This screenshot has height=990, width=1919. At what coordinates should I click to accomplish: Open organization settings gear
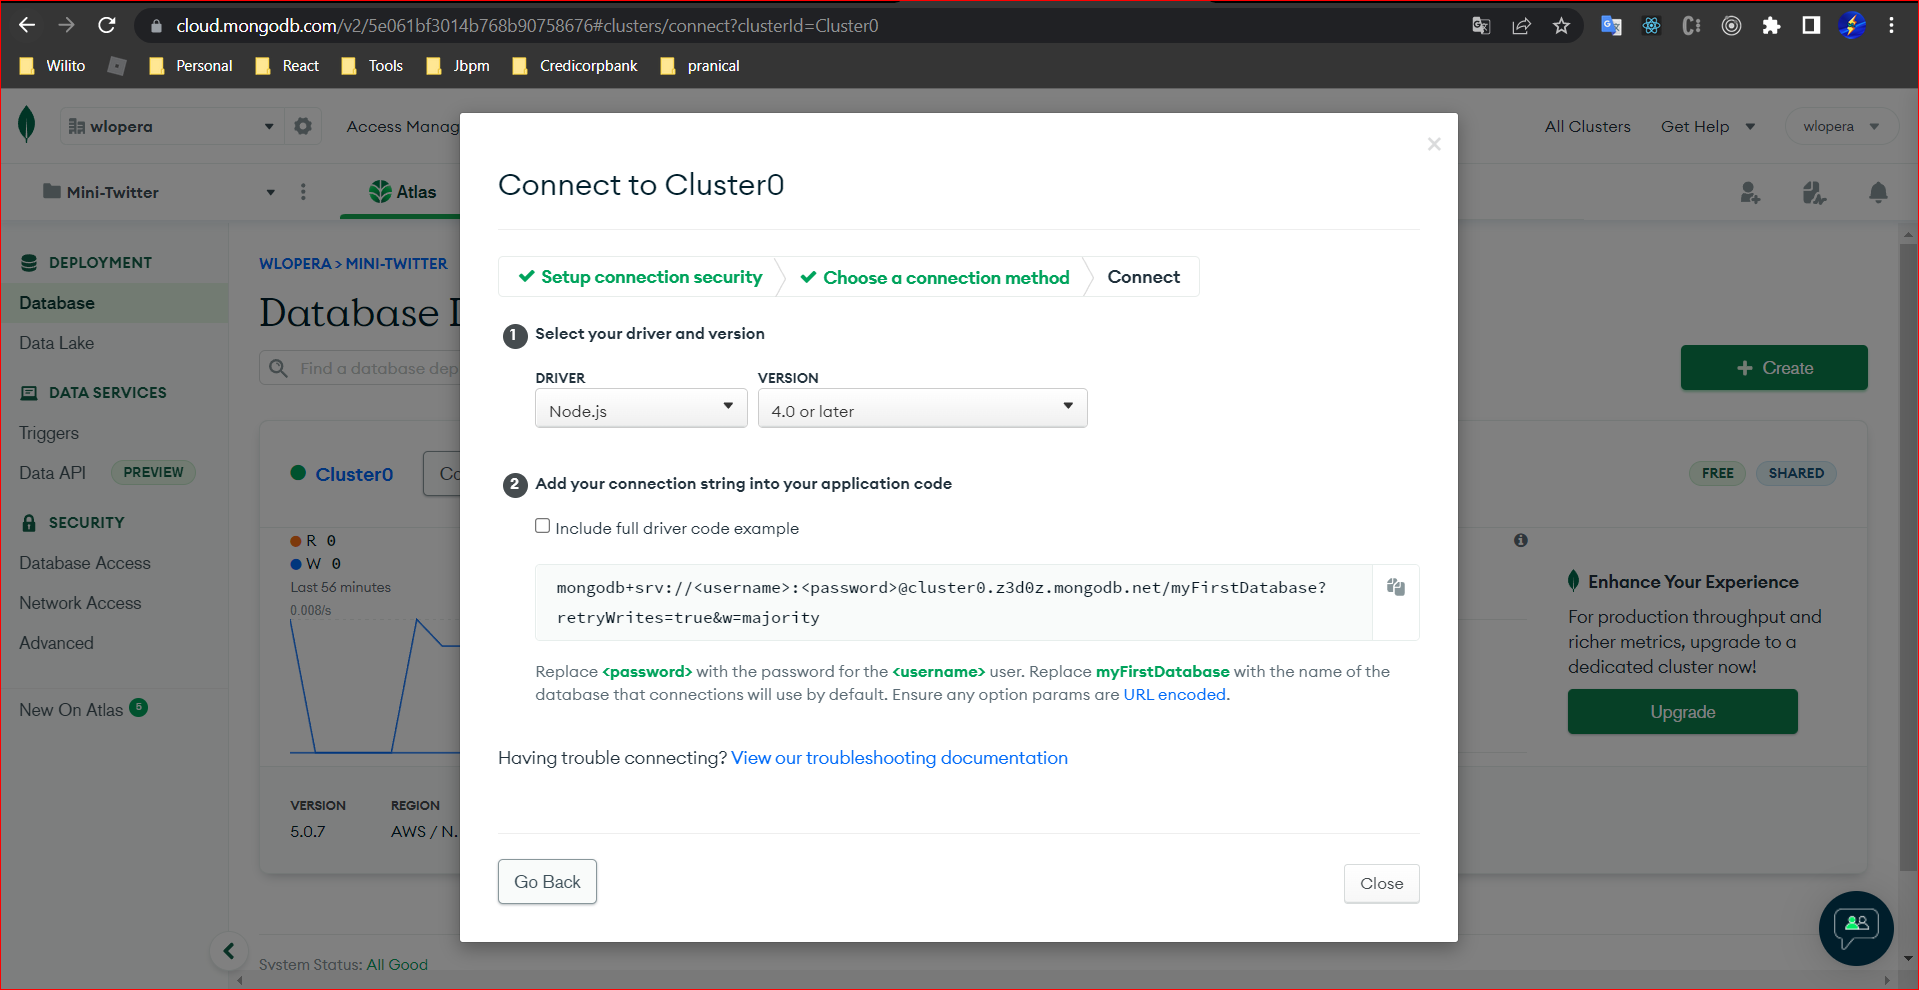point(303,125)
